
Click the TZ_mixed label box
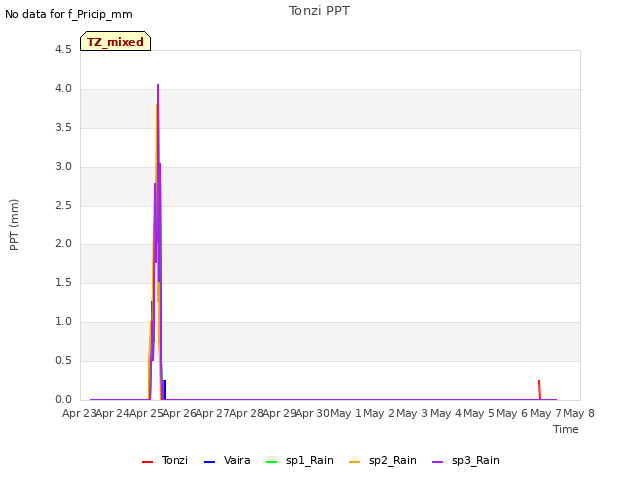(116, 41)
